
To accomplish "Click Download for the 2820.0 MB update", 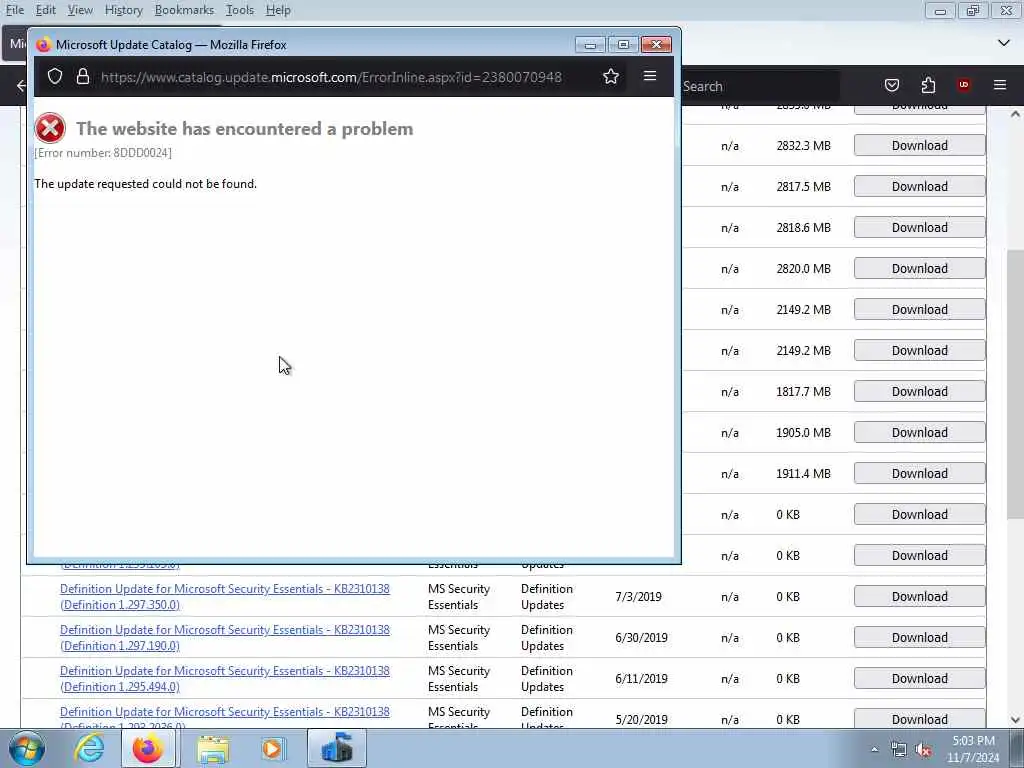I will click(x=920, y=268).
